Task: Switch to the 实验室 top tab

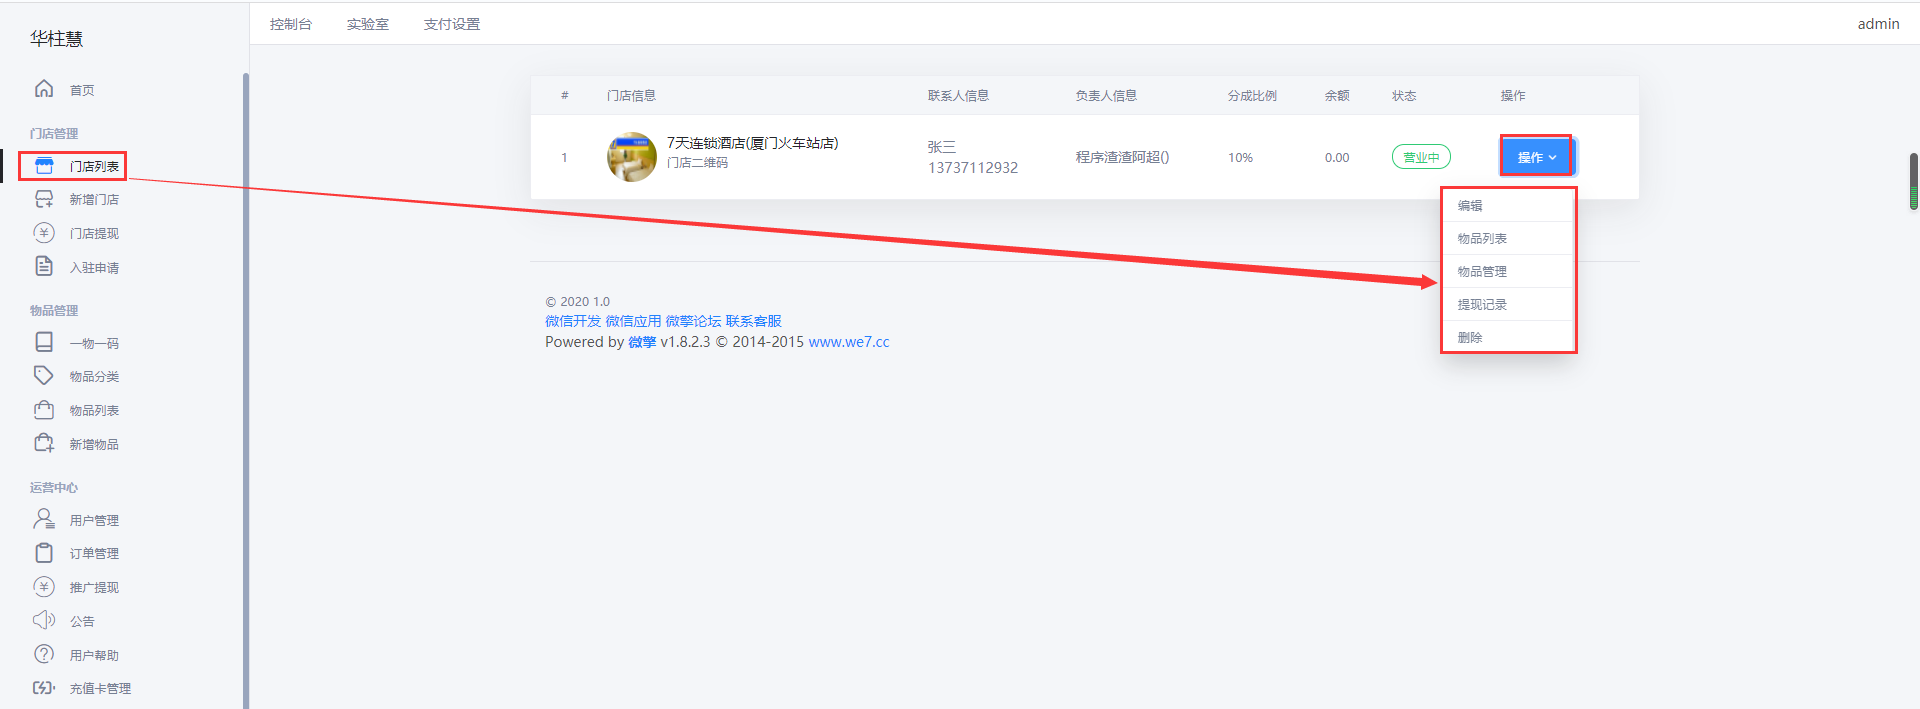Action: click(368, 24)
